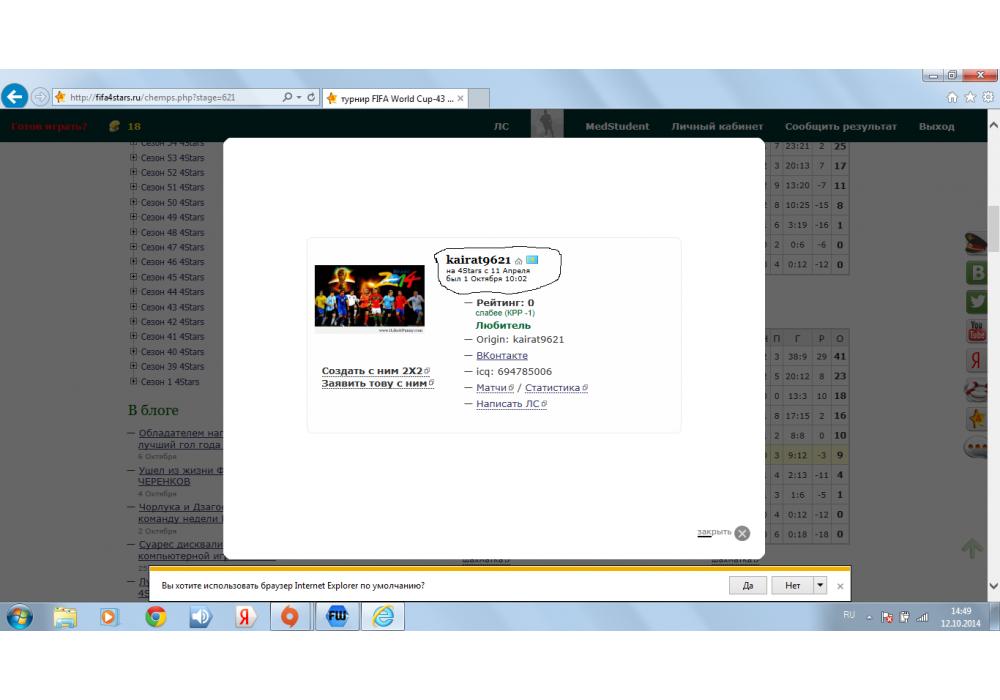Expand the Сезон 50 4Stars tree item
Image resolution: width=1000 pixels, height=700 pixels.
point(134,202)
